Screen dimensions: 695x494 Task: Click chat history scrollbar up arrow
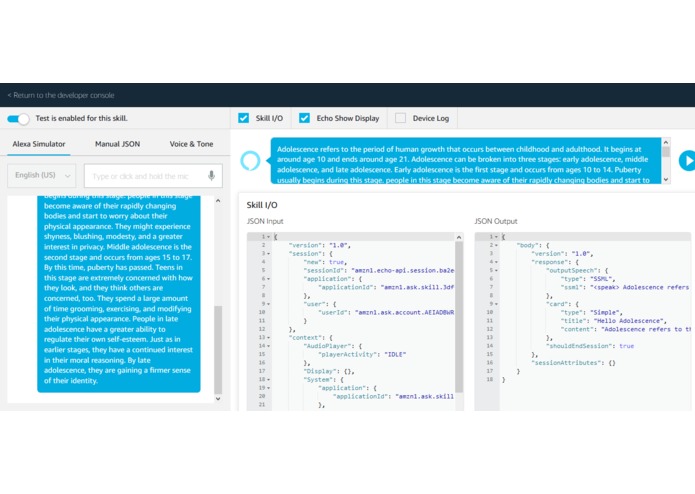(x=218, y=201)
